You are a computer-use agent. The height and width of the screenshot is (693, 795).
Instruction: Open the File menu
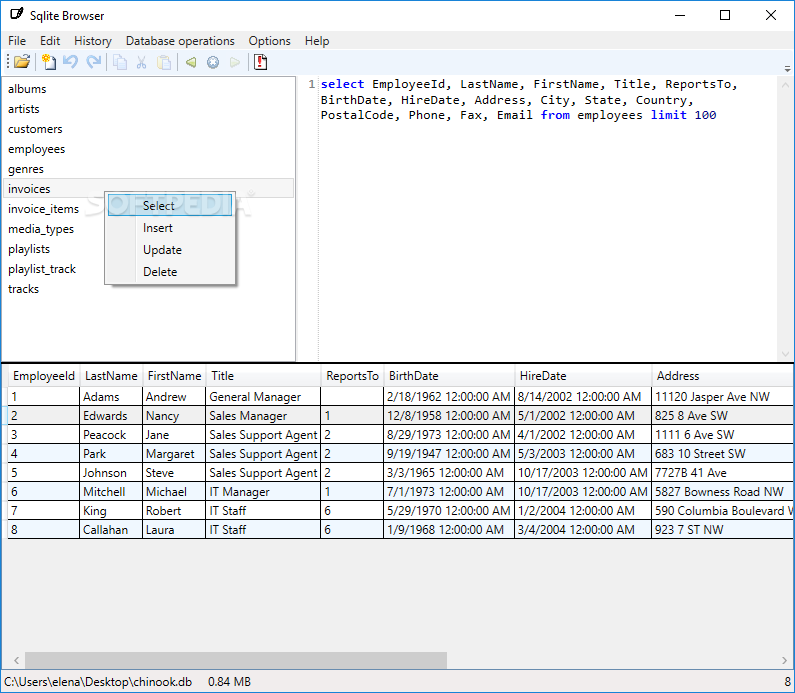tap(17, 41)
